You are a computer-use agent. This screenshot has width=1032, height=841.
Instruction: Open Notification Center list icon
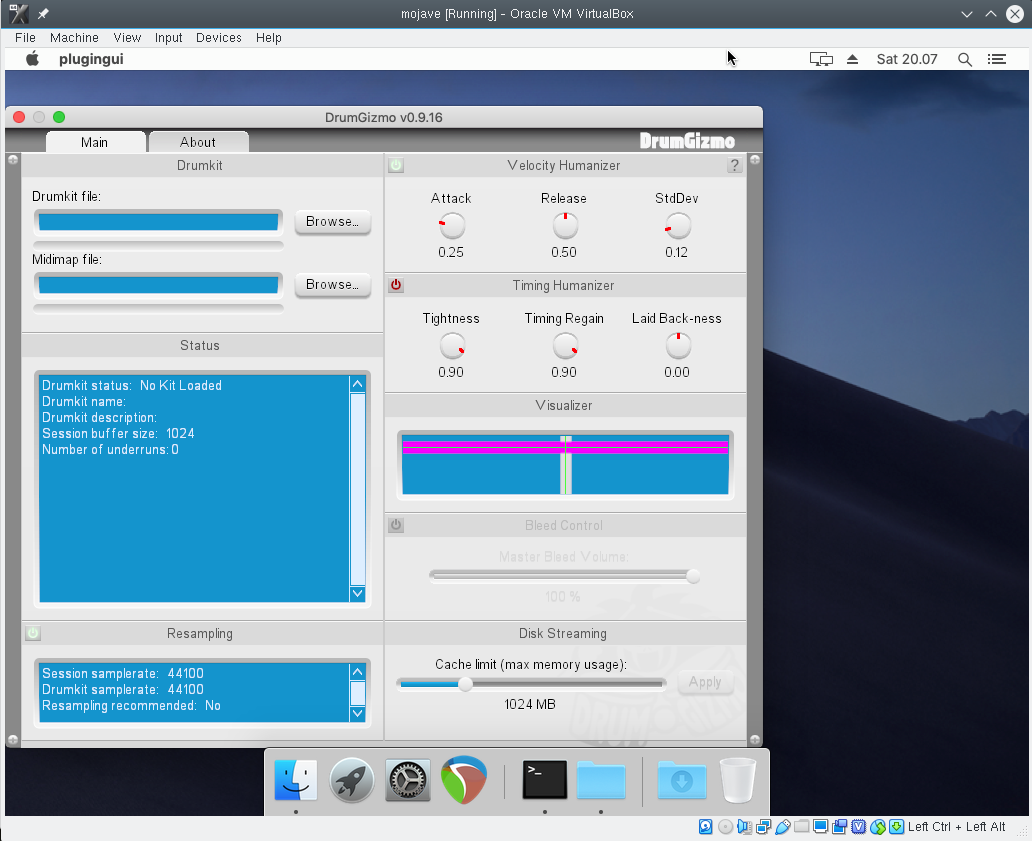997,59
